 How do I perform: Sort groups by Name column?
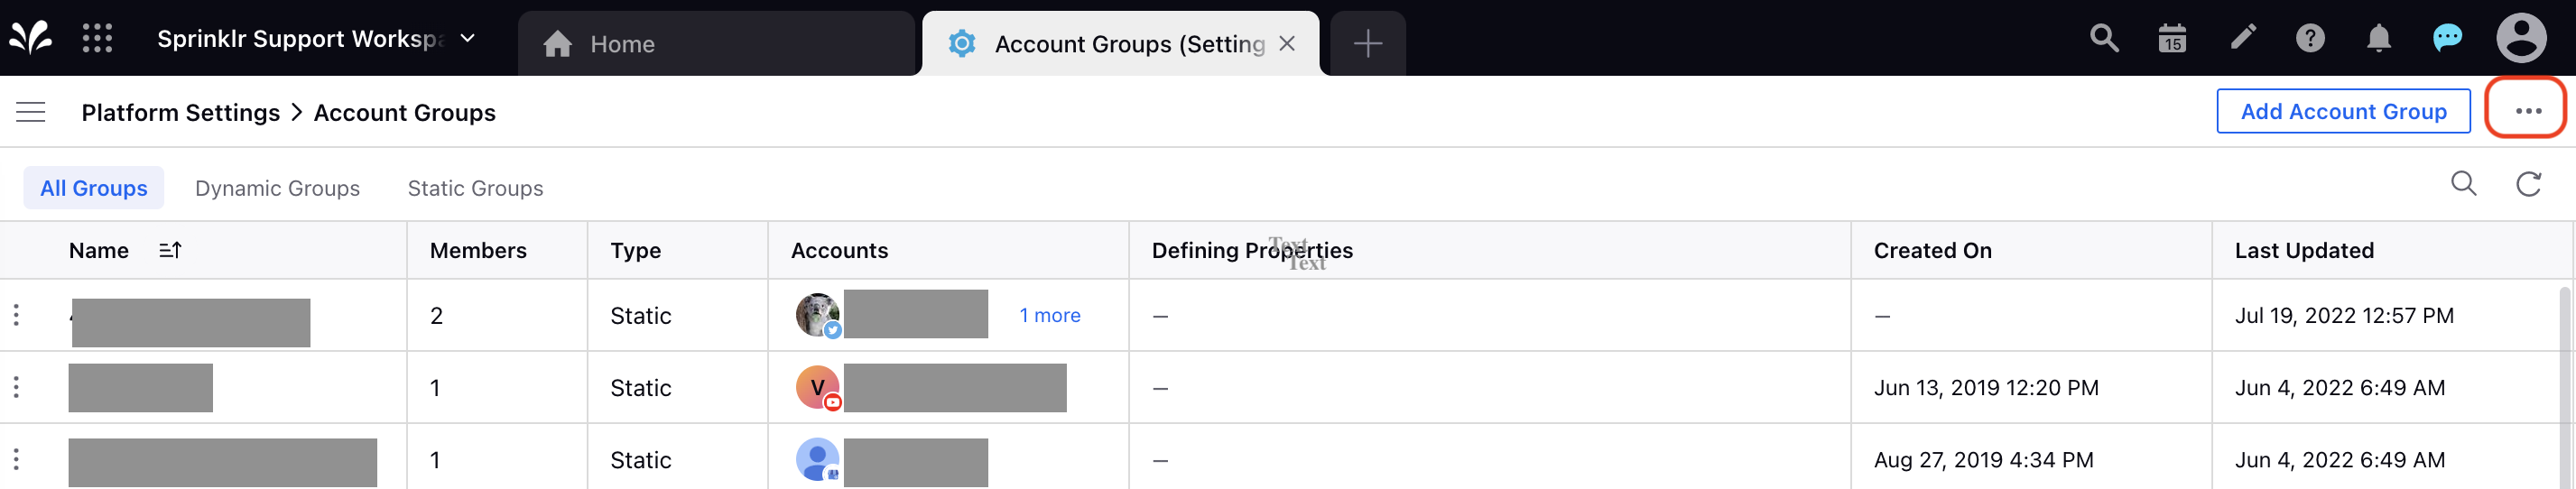click(x=170, y=250)
